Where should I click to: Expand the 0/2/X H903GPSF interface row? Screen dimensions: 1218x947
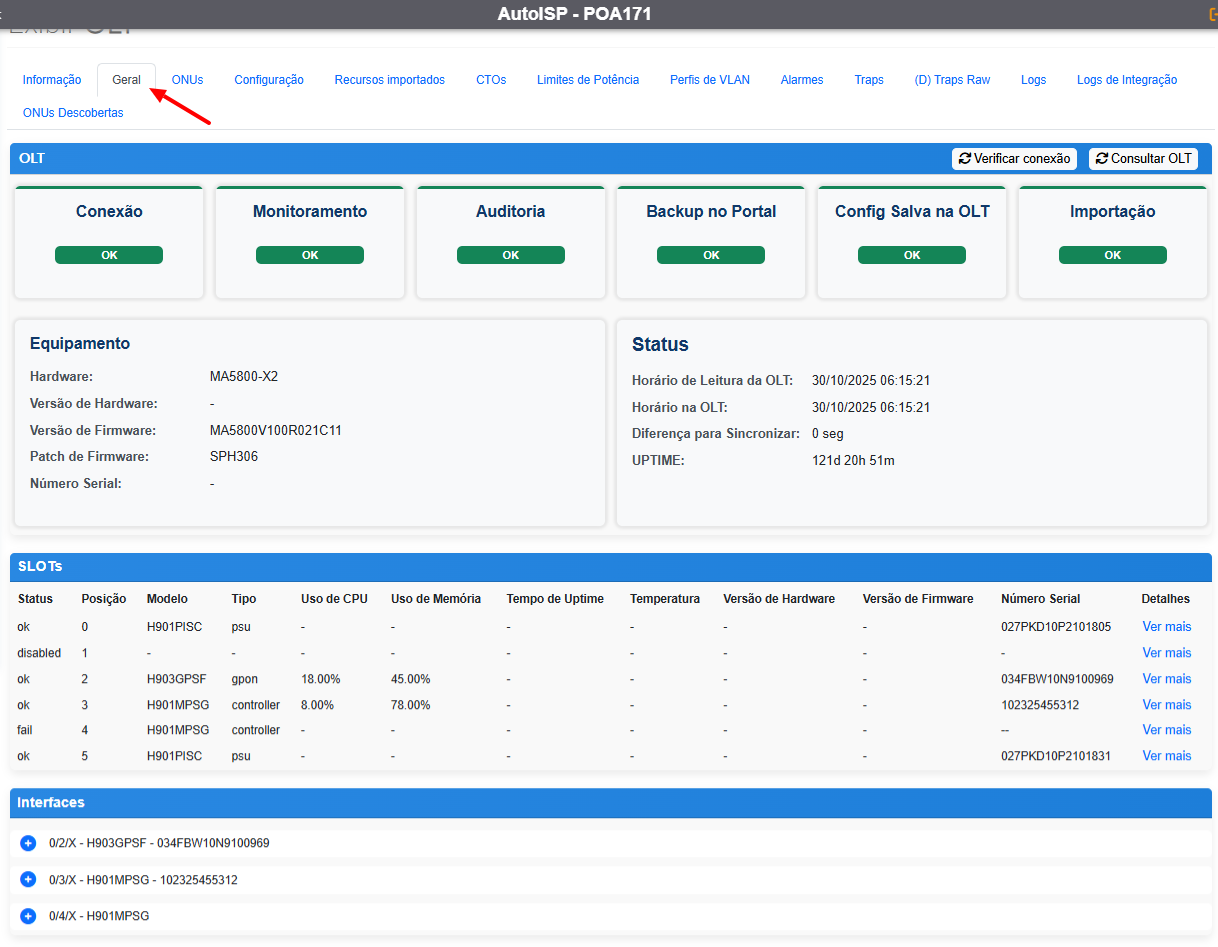point(28,843)
